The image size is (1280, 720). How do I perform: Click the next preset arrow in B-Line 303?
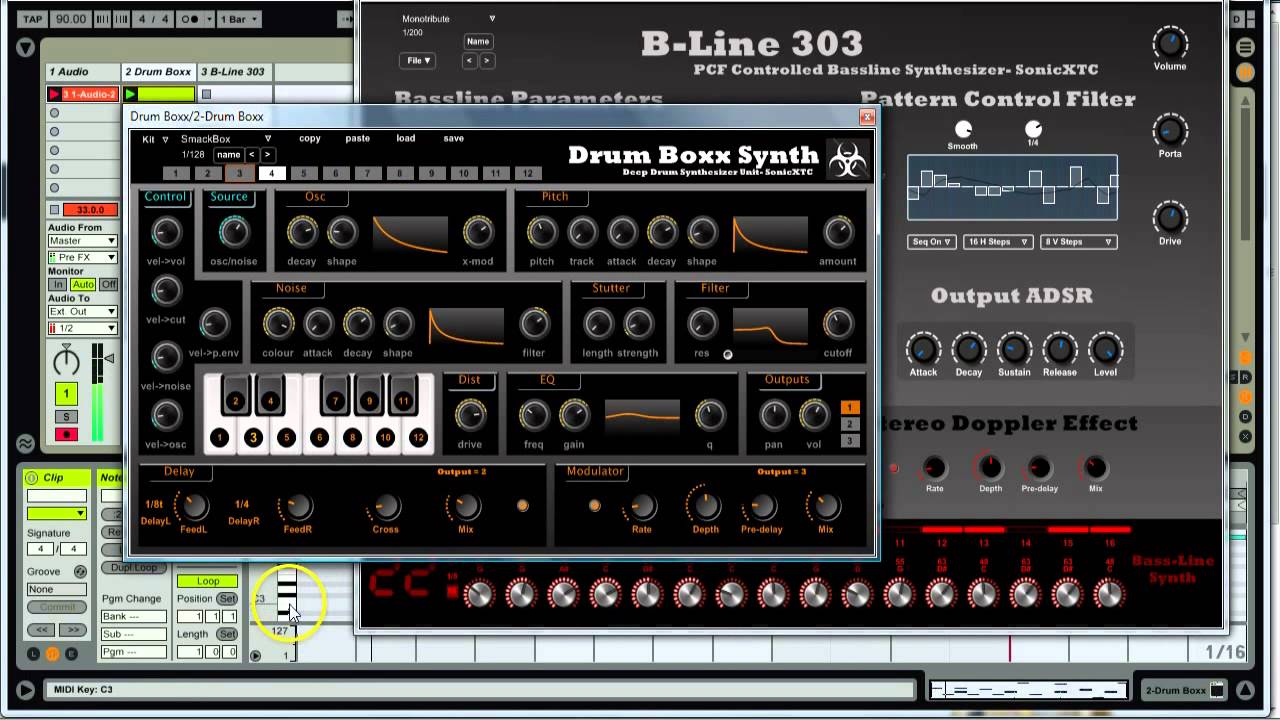click(487, 61)
